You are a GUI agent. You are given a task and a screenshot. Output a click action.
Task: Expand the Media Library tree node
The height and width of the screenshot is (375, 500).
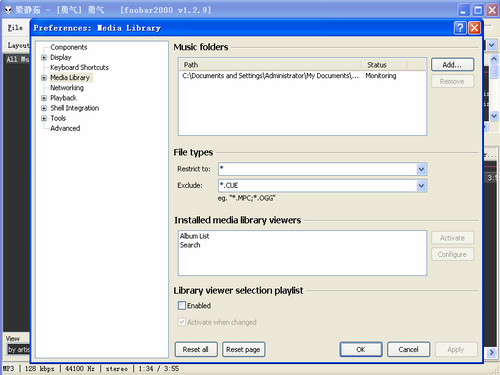[x=44, y=78]
